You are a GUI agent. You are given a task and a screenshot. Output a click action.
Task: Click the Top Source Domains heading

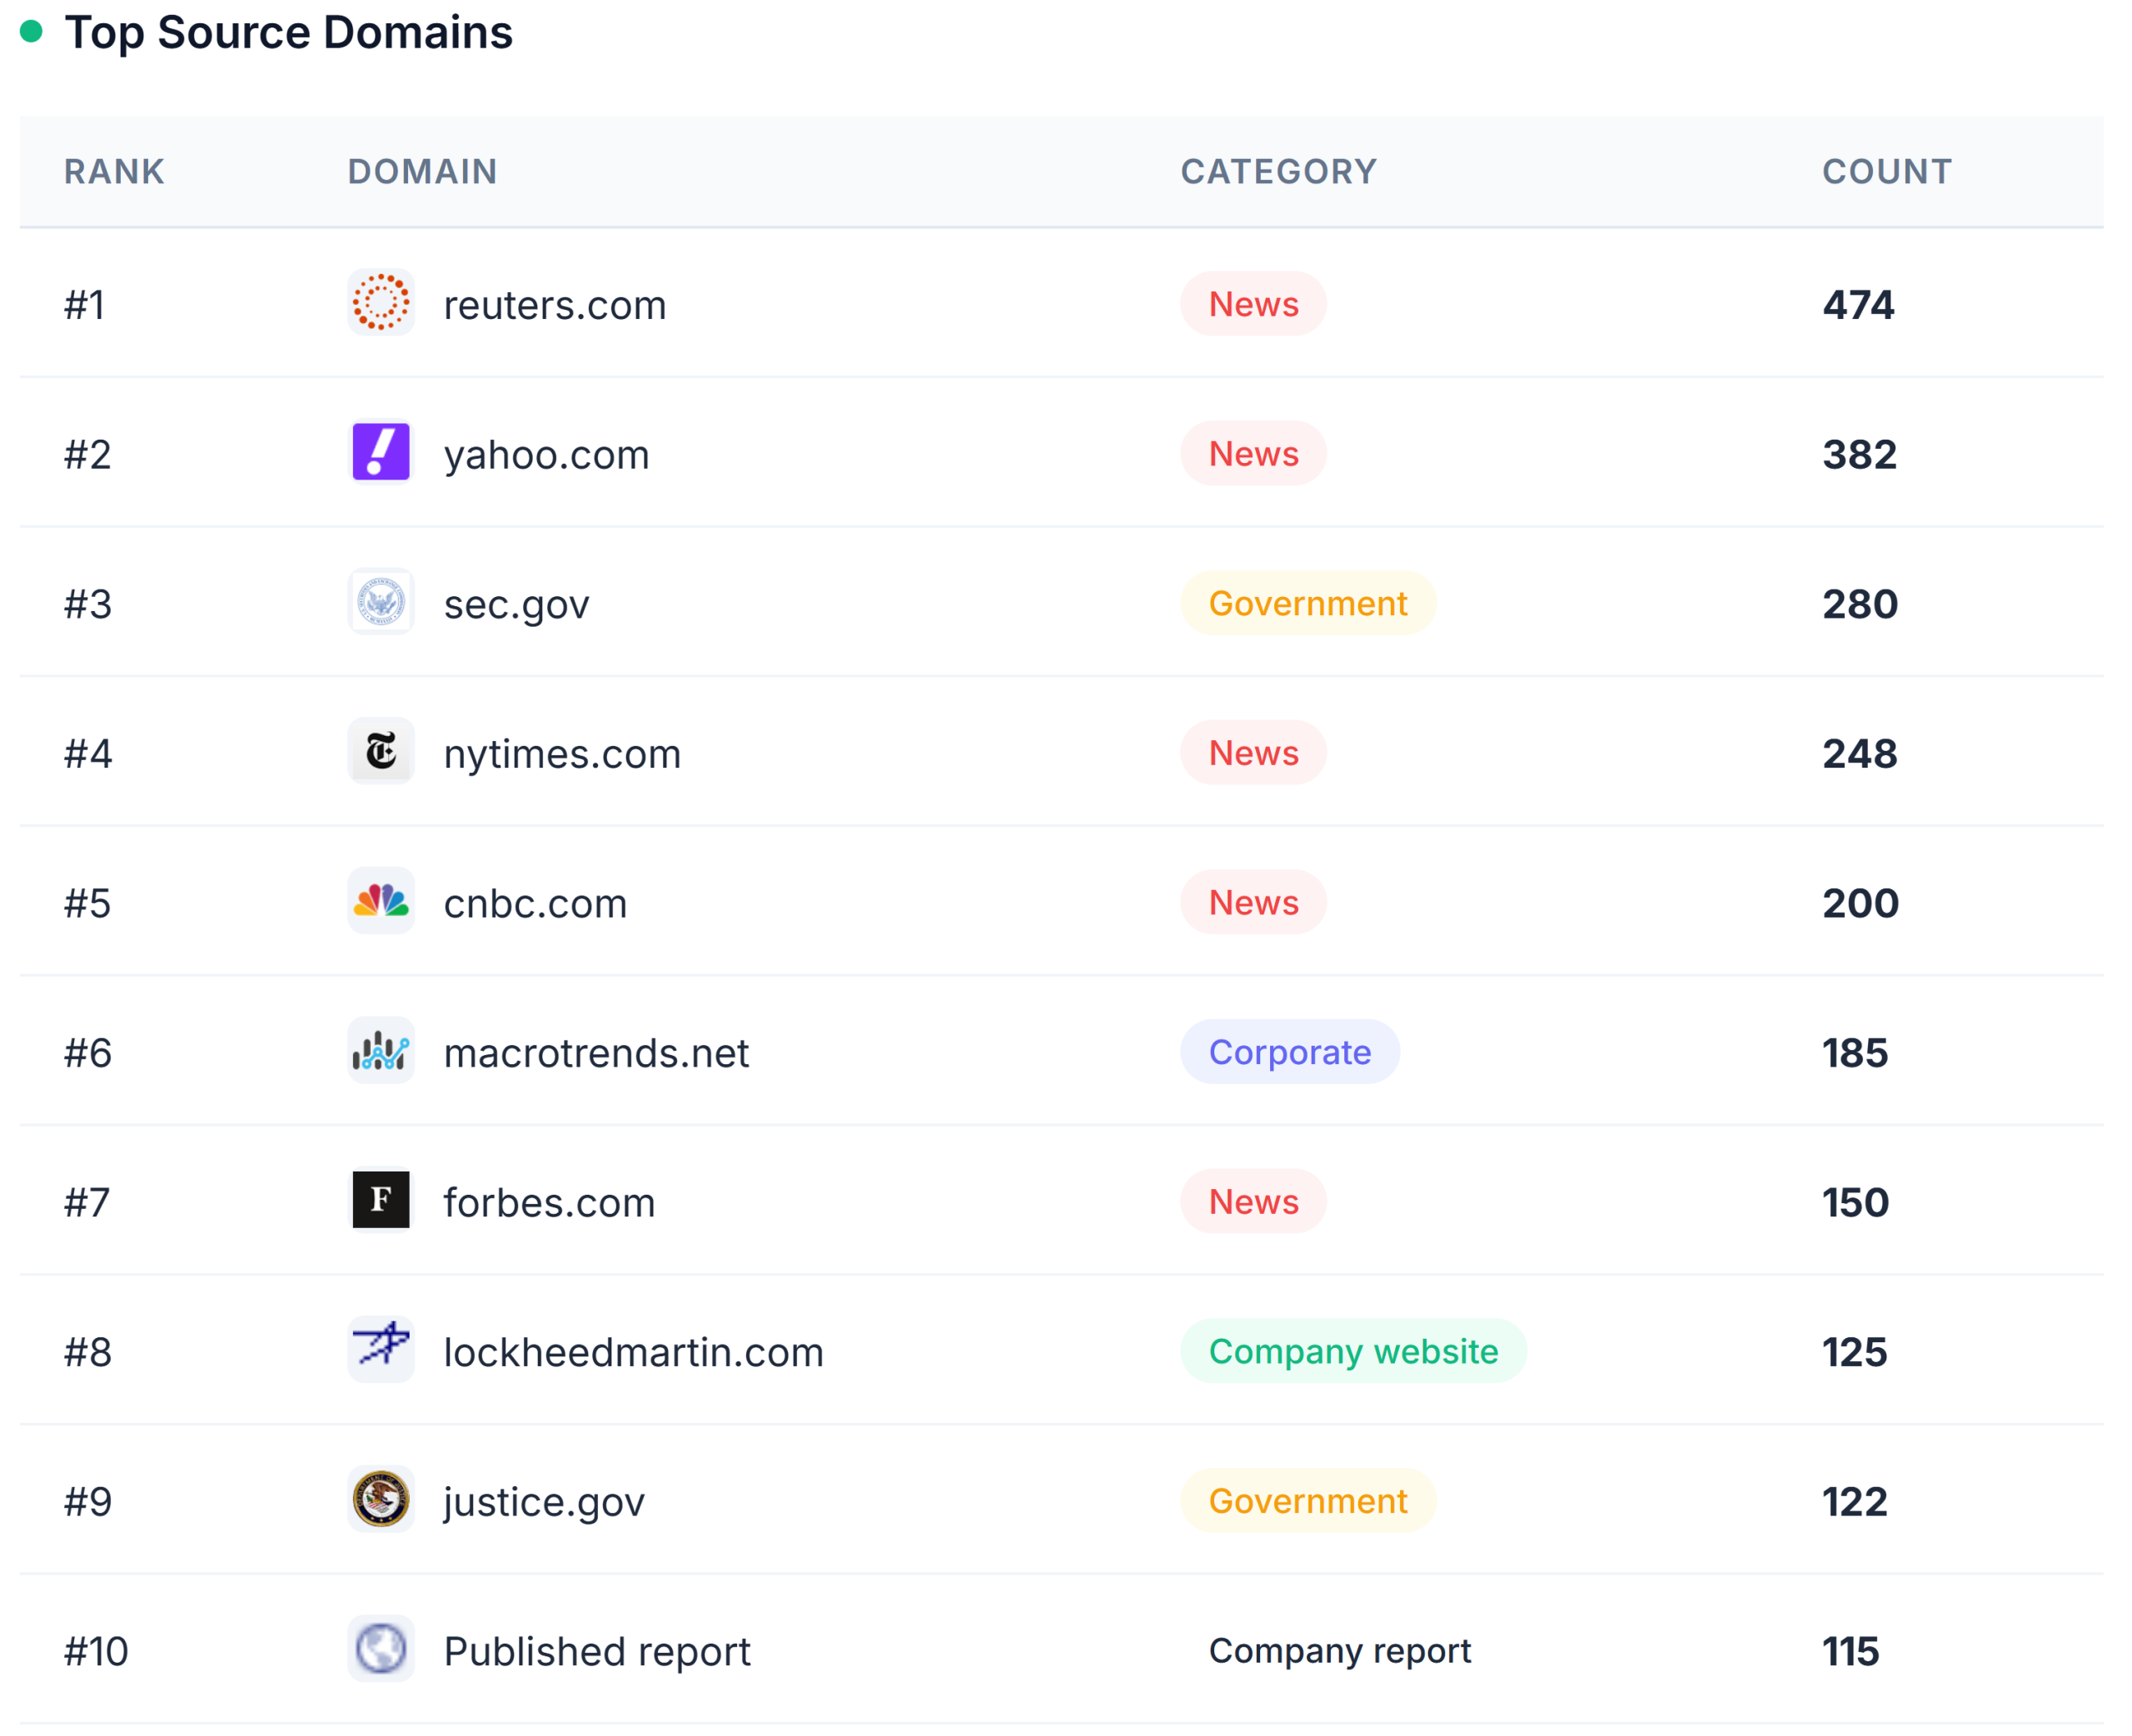[x=290, y=33]
